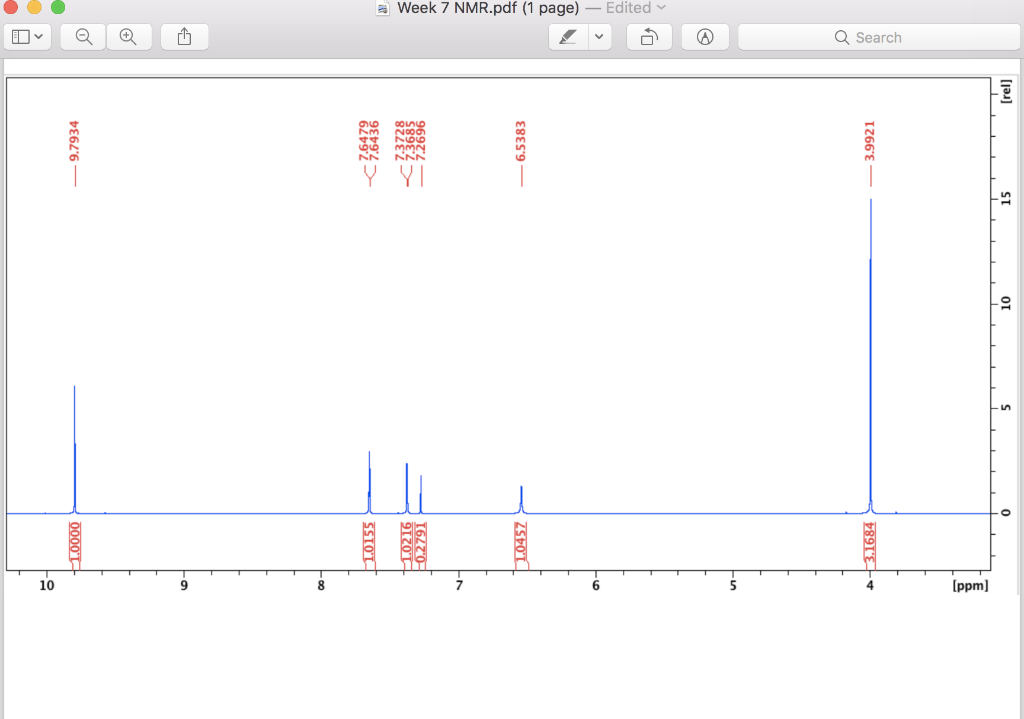This screenshot has width=1024, height=719.
Task: Zoom out using the magnifier minus icon
Action: [x=82, y=36]
